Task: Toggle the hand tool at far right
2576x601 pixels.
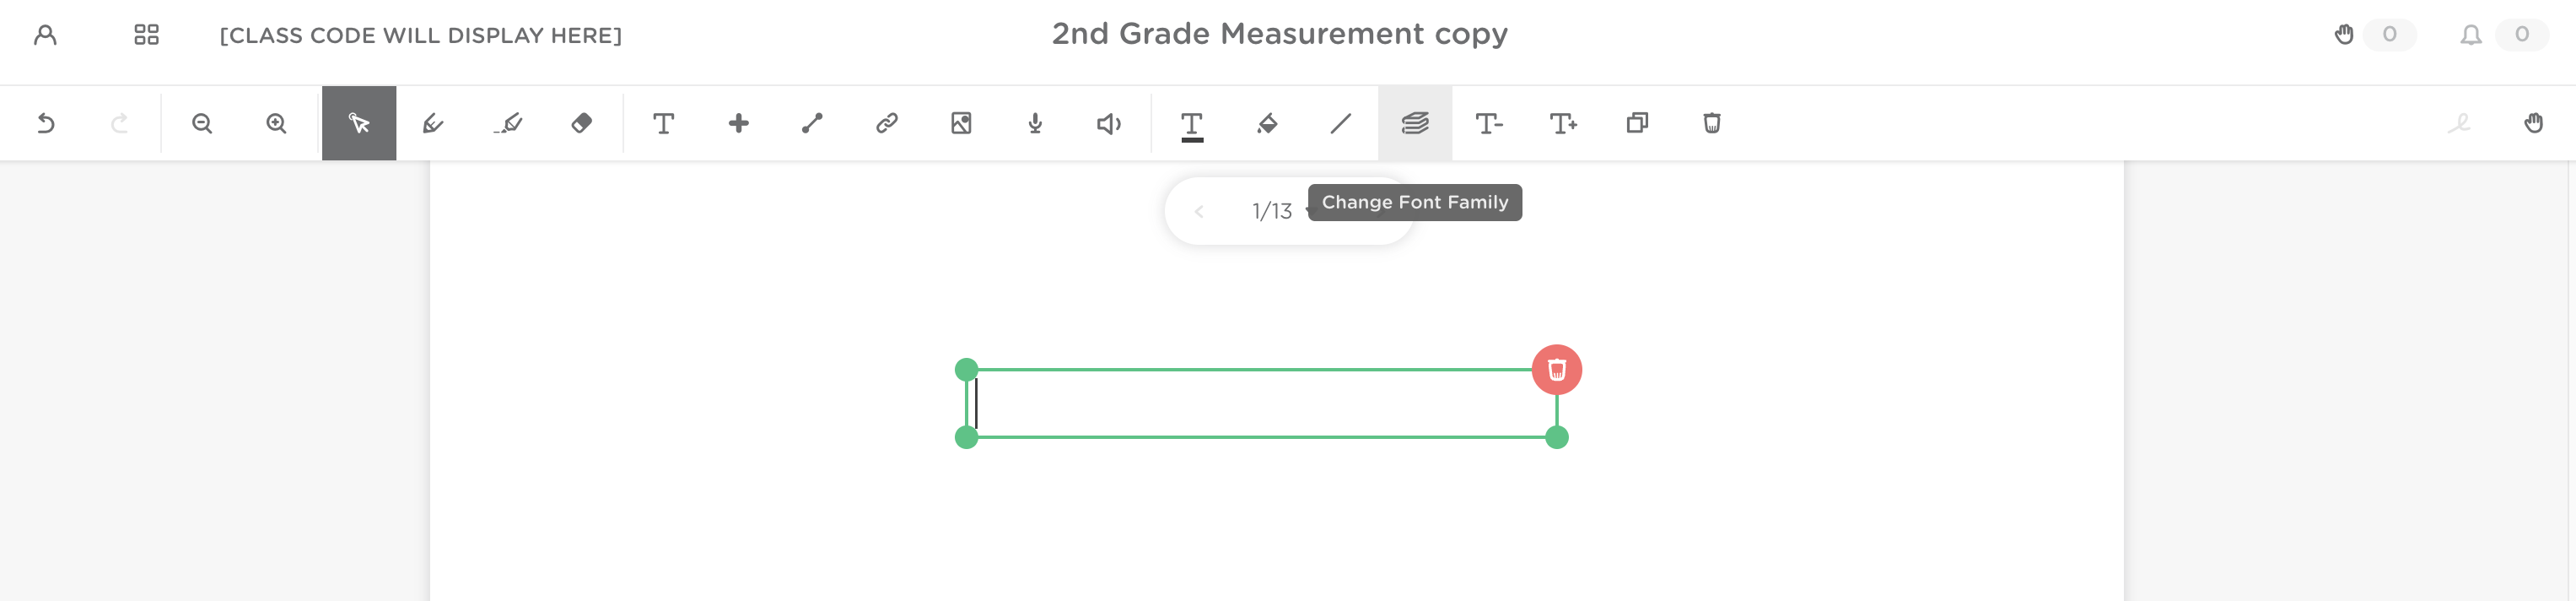Action: point(2532,123)
